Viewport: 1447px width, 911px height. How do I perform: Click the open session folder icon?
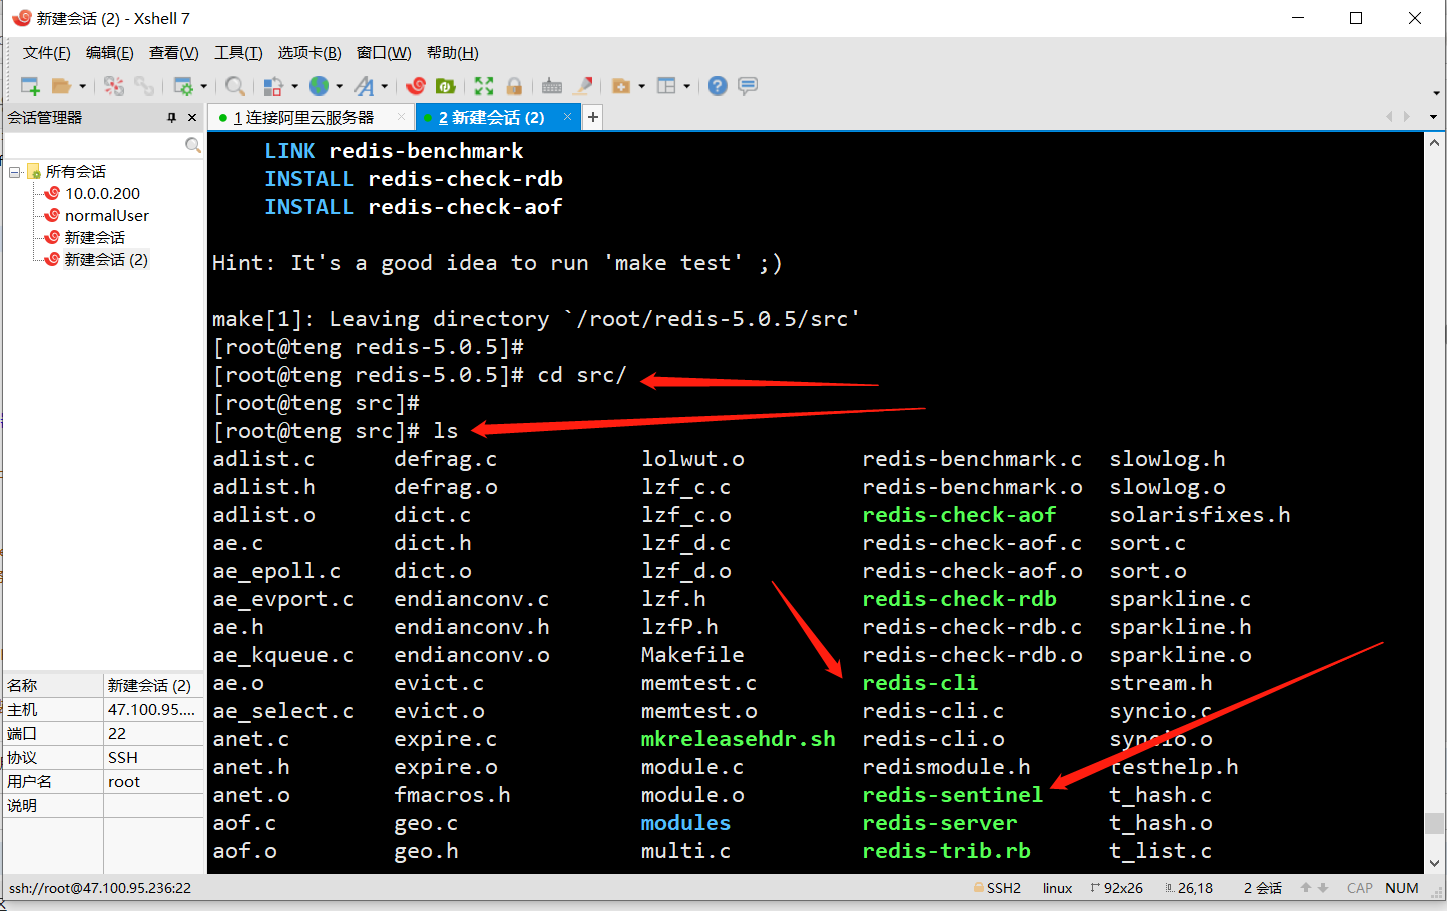click(x=62, y=86)
